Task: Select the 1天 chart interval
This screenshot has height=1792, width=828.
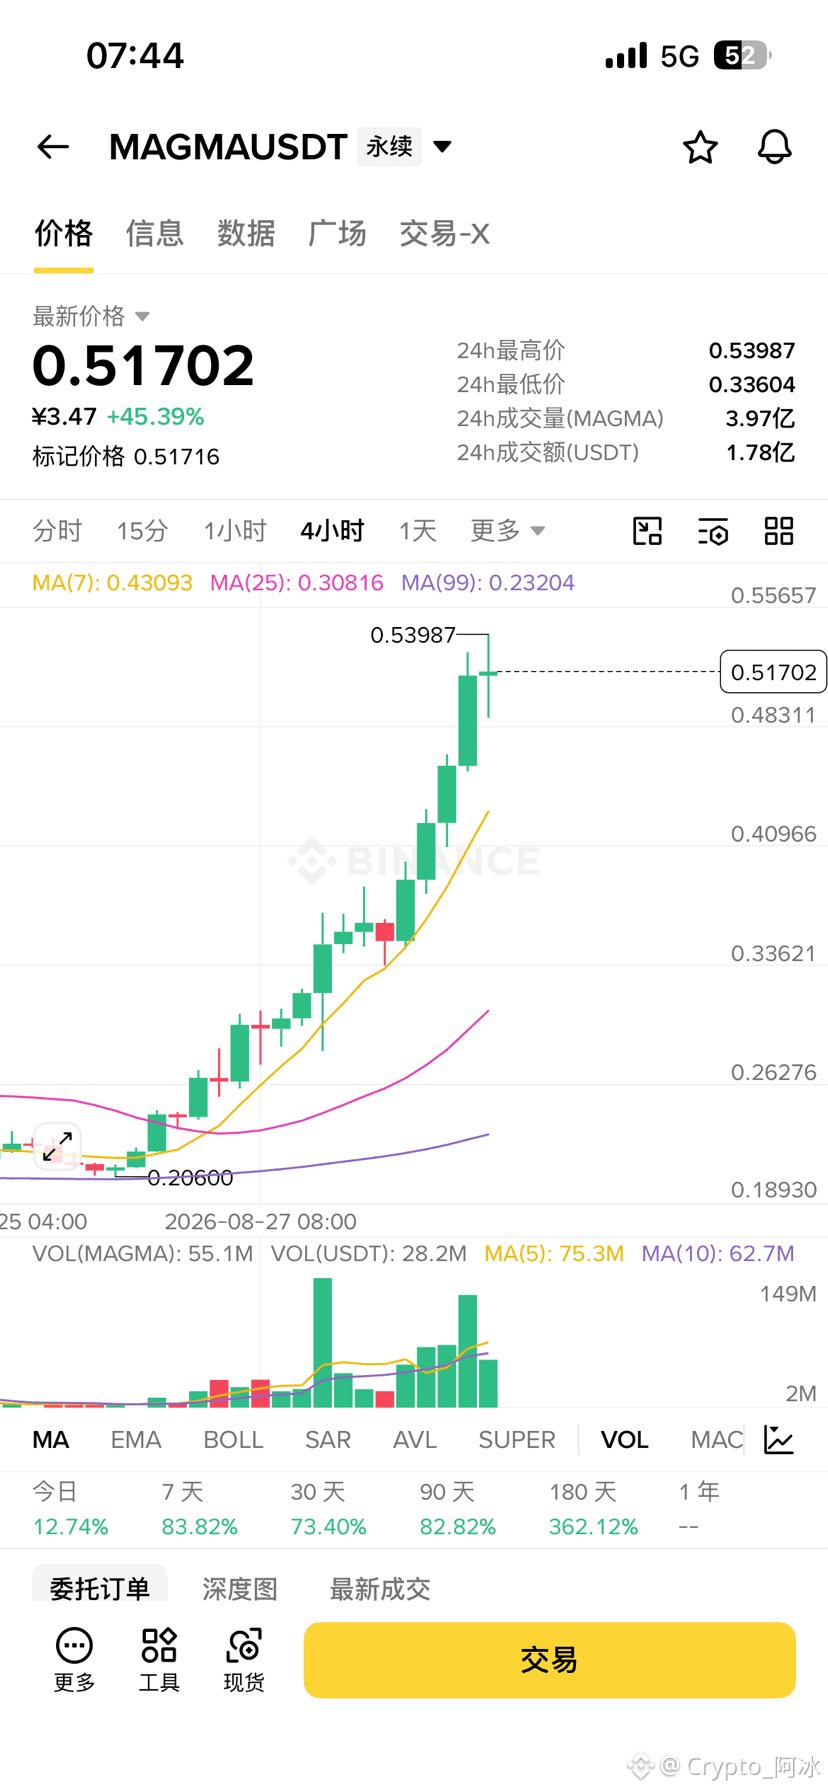Action: click(x=418, y=531)
